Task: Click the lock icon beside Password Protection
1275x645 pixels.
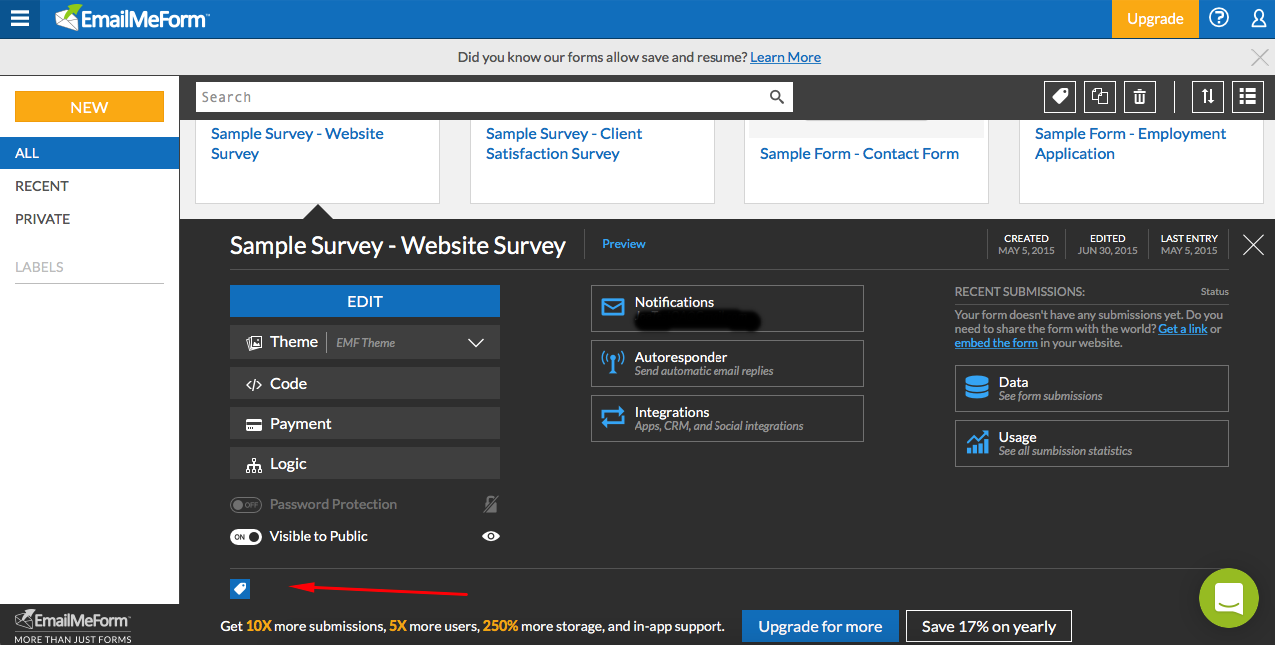Action: click(490, 504)
